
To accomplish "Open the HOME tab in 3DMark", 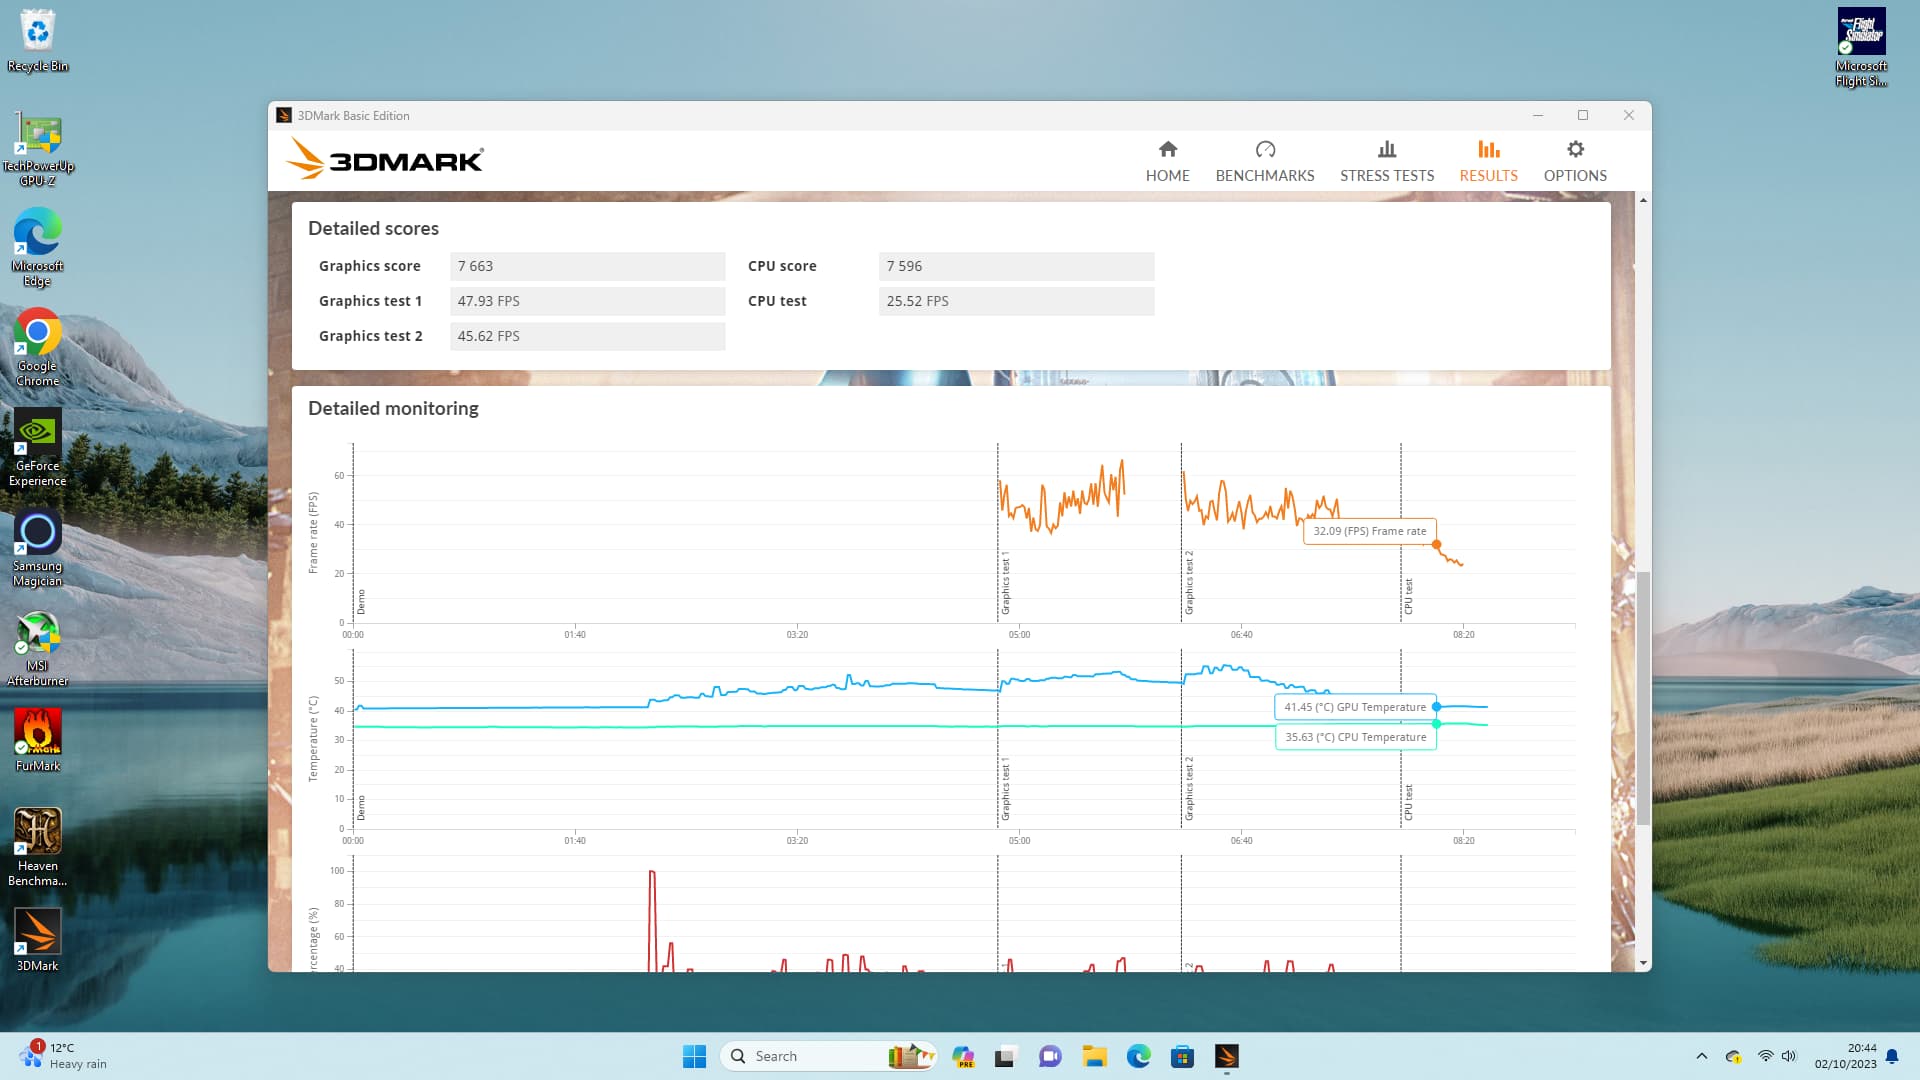I will tap(1167, 161).
